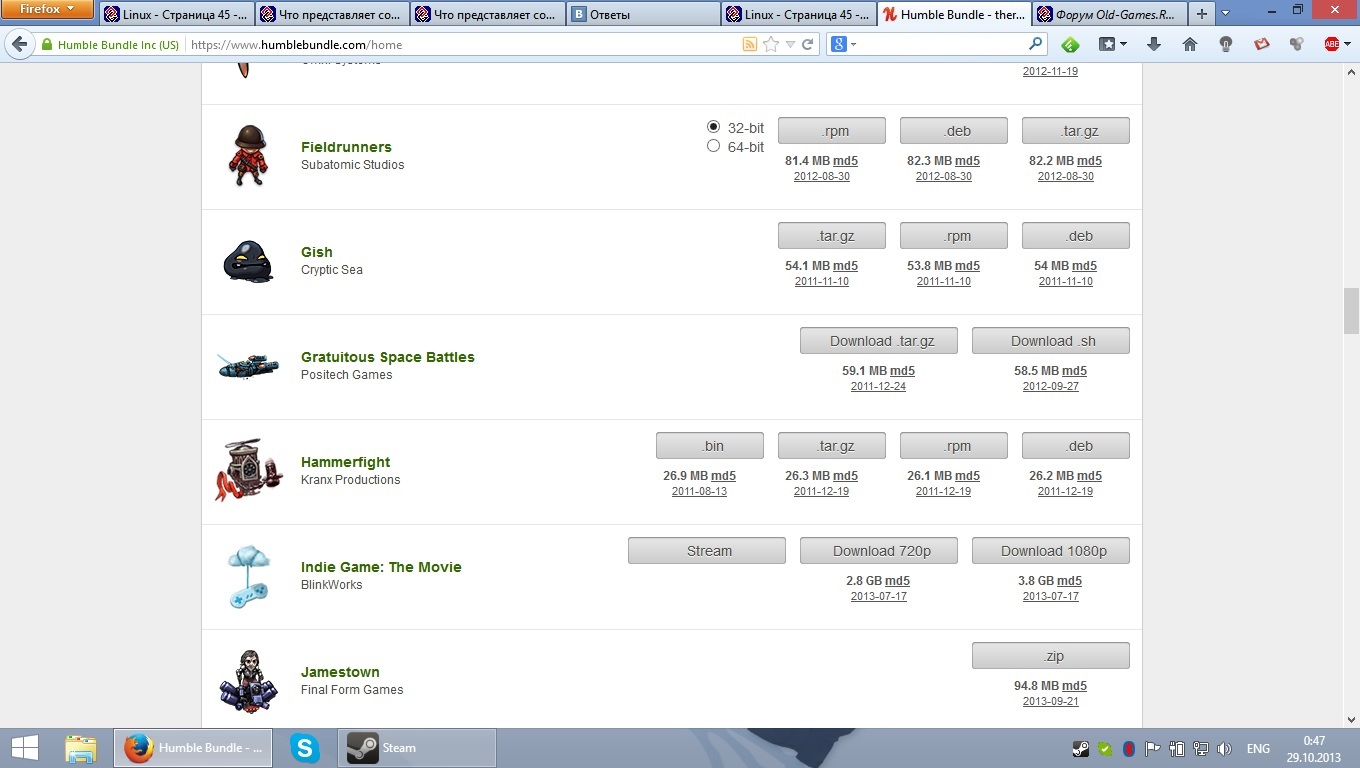Select the 64-bit option for Fieldrunners

tap(713, 146)
